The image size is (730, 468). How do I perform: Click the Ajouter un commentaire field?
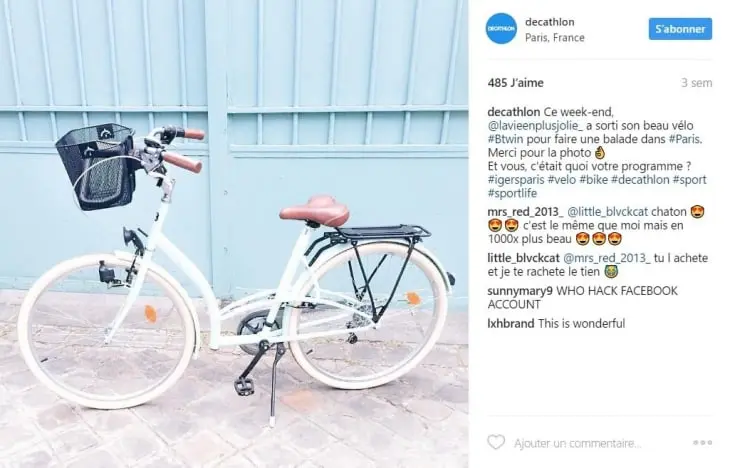coord(577,443)
